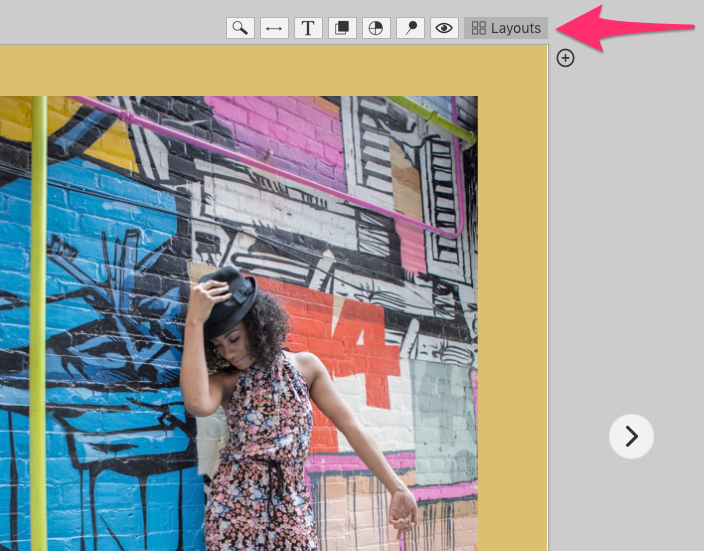Viewport: 704px width, 551px height.
Task: Click the horizontal double-arrow width tool
Action: click(274, 28)
